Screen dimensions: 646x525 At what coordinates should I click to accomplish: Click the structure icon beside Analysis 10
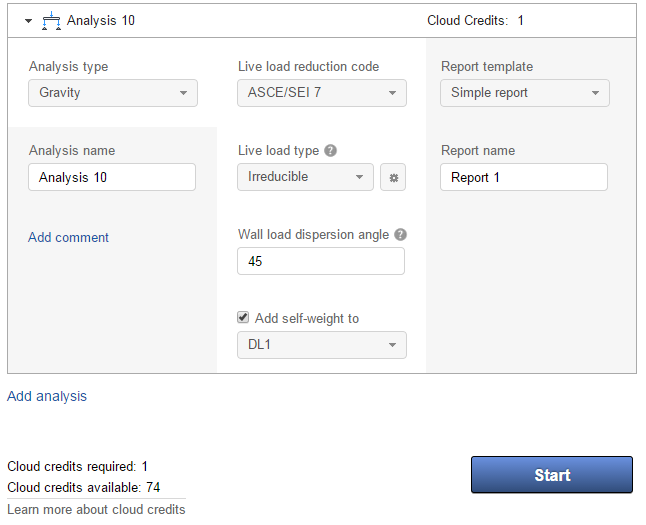[51, 20]
